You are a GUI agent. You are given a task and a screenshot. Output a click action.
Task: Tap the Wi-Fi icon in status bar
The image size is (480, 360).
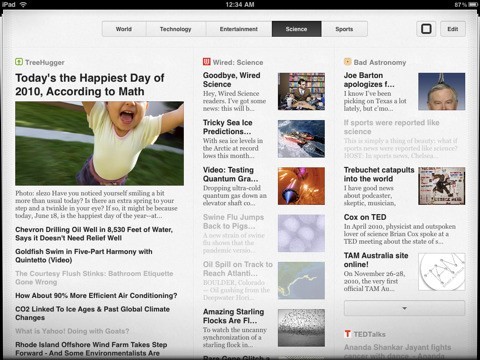pos(23,4)
